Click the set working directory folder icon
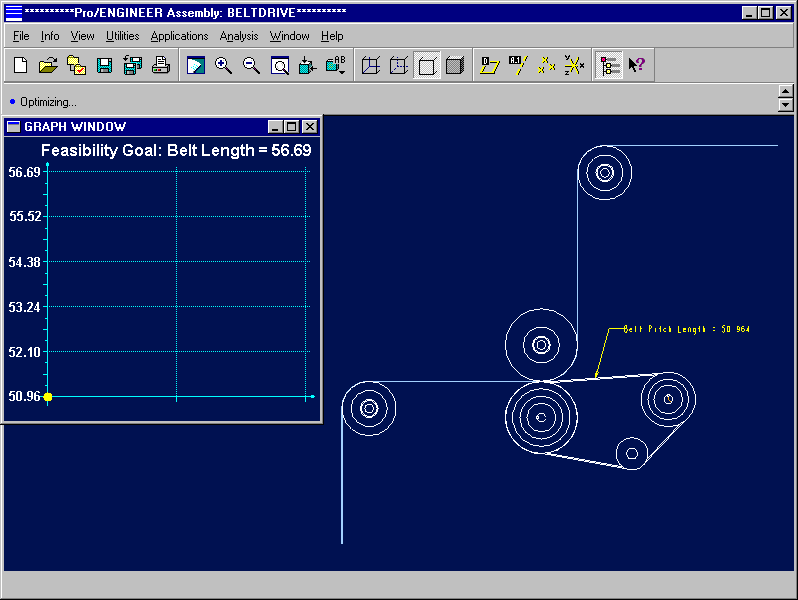798x600 pixels. point(76,66)
